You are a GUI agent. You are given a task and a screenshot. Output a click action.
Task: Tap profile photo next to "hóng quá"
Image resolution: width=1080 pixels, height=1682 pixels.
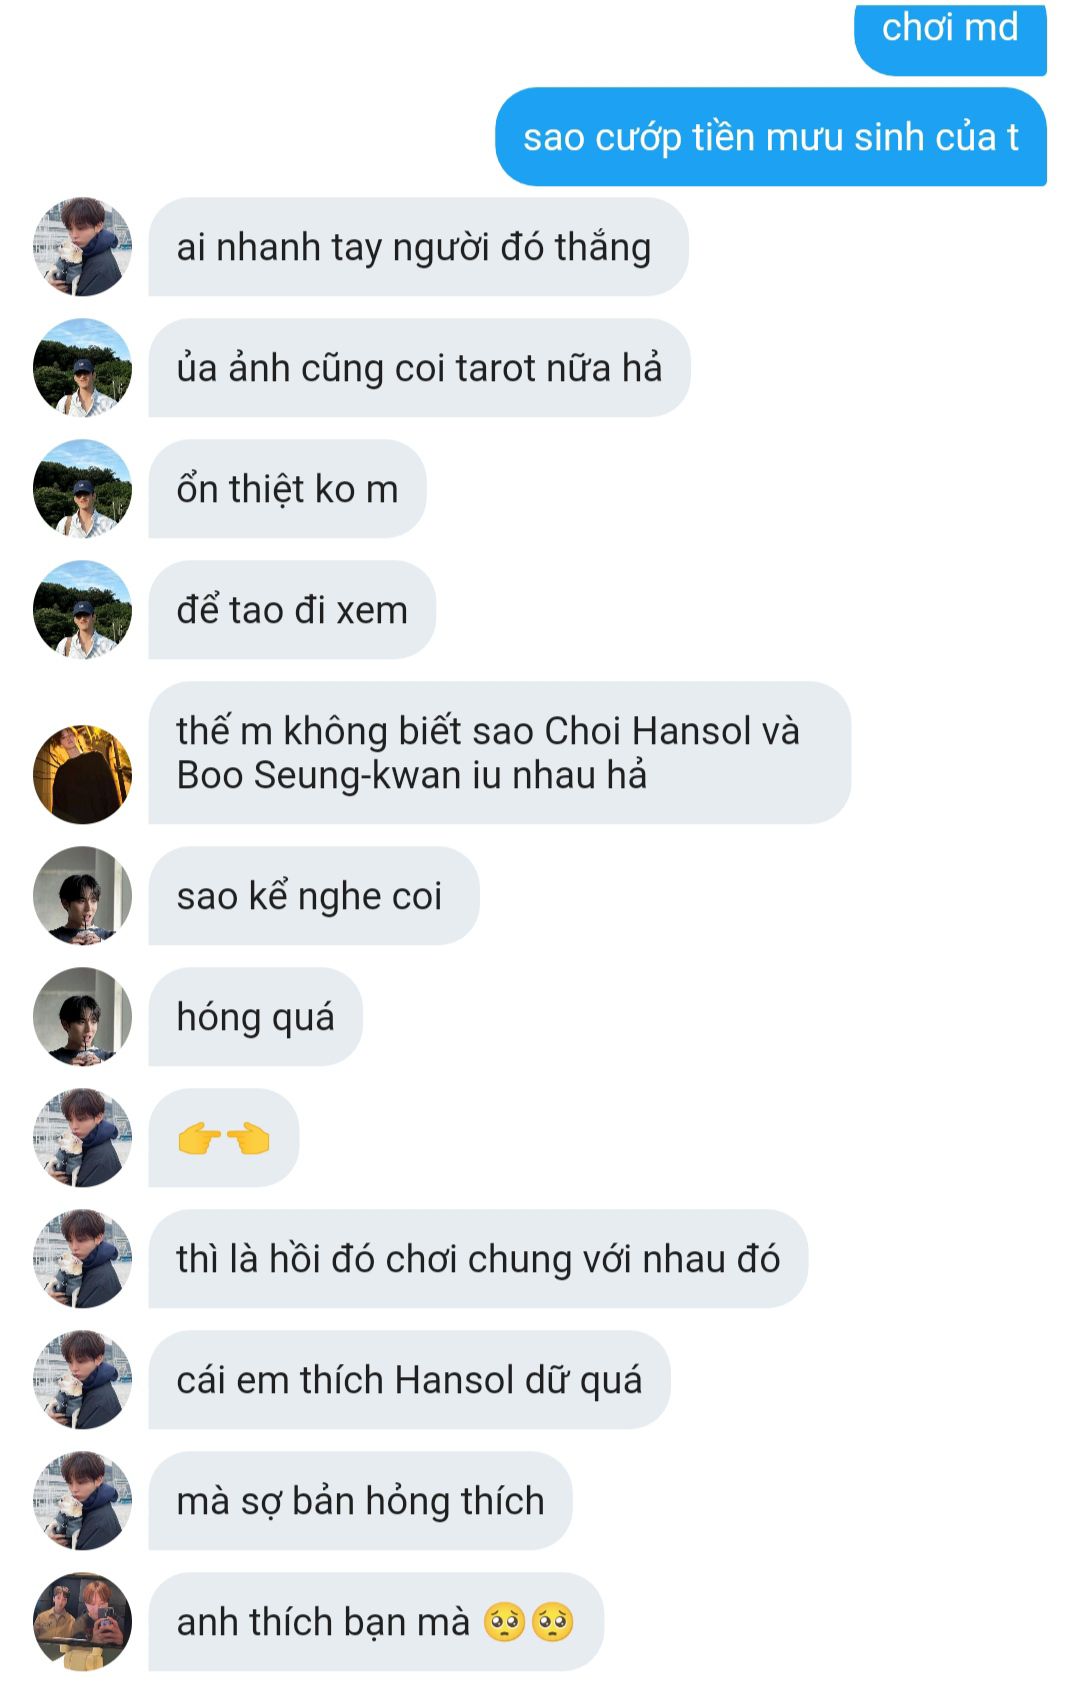82,1017
